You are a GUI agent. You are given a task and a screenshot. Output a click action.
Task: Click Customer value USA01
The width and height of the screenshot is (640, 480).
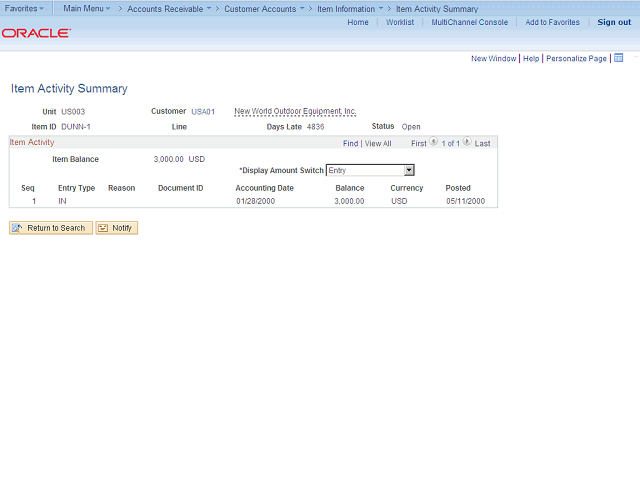tap(203, 111)
